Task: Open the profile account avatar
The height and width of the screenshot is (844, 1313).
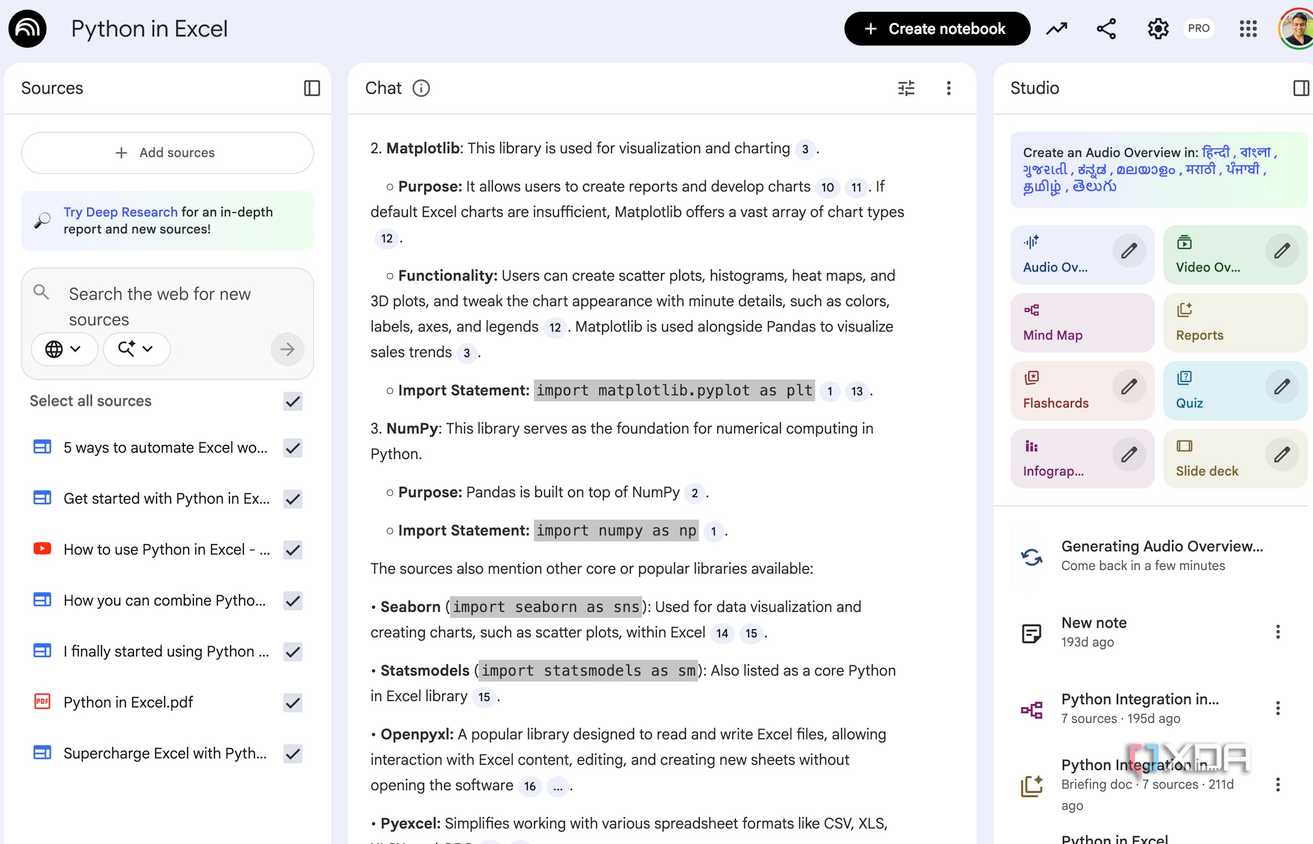Action: (x=1296, y=29)
